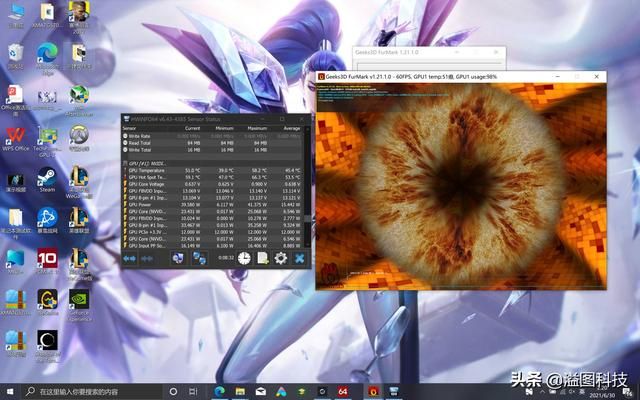
Task: Open Mail app from the taskbar
Action: (261, 392)
